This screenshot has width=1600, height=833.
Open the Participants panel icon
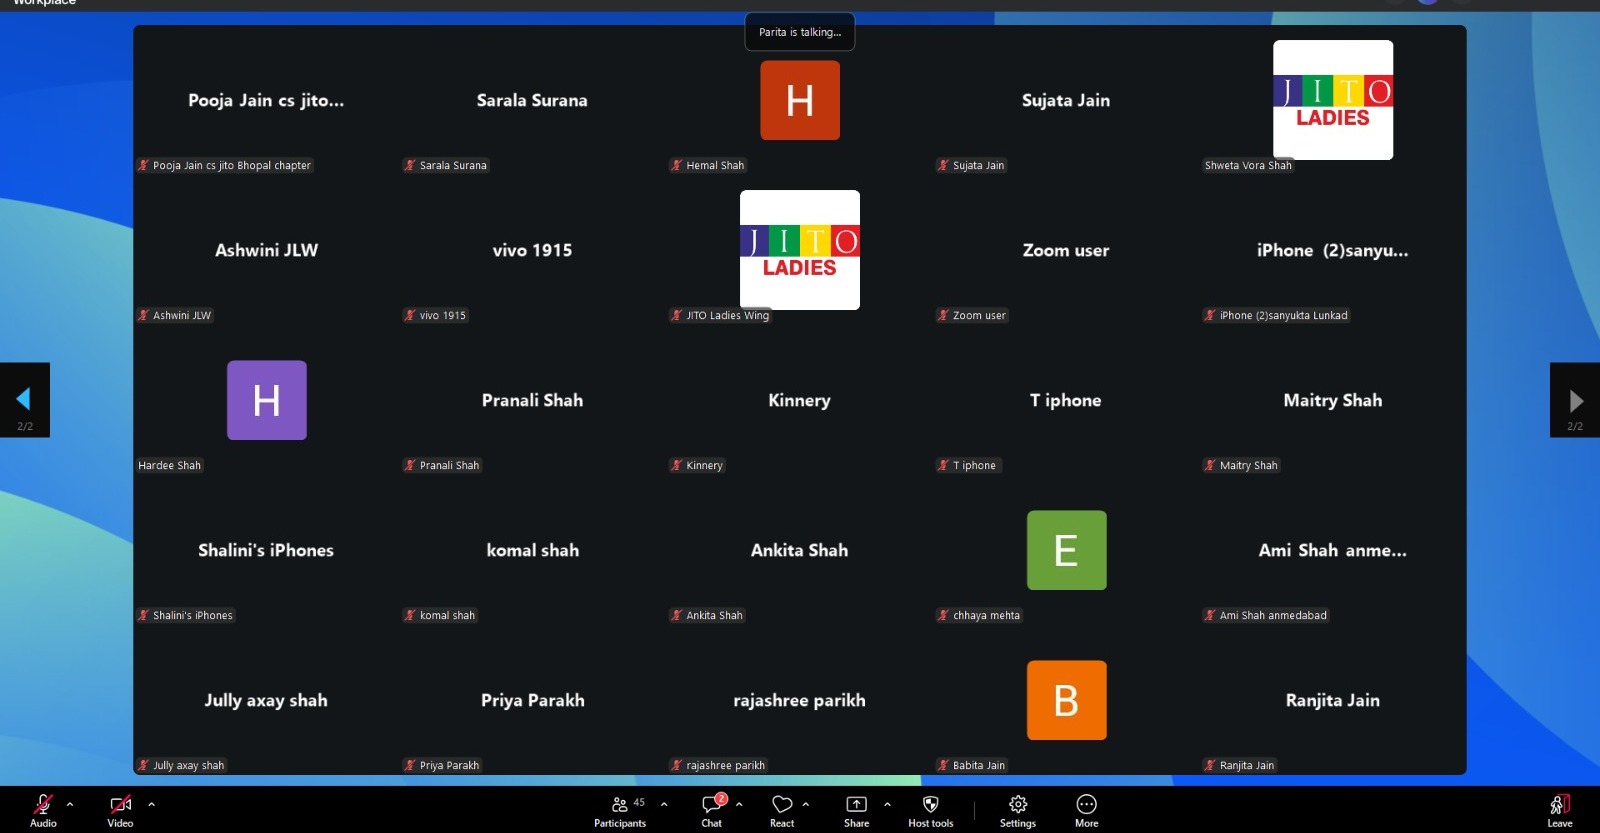point(620,805)
